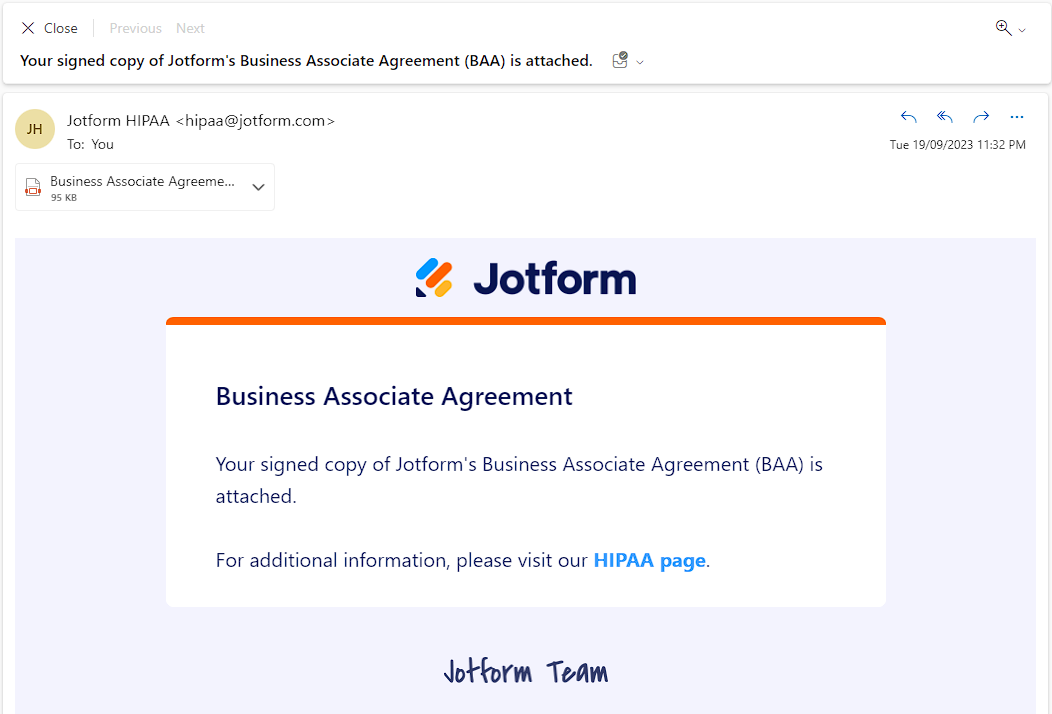Expand the attachment options chevron
Image resolution: width=1052 pixels, height=714 pixels.
pyautogui.click(x=258, y=187)
